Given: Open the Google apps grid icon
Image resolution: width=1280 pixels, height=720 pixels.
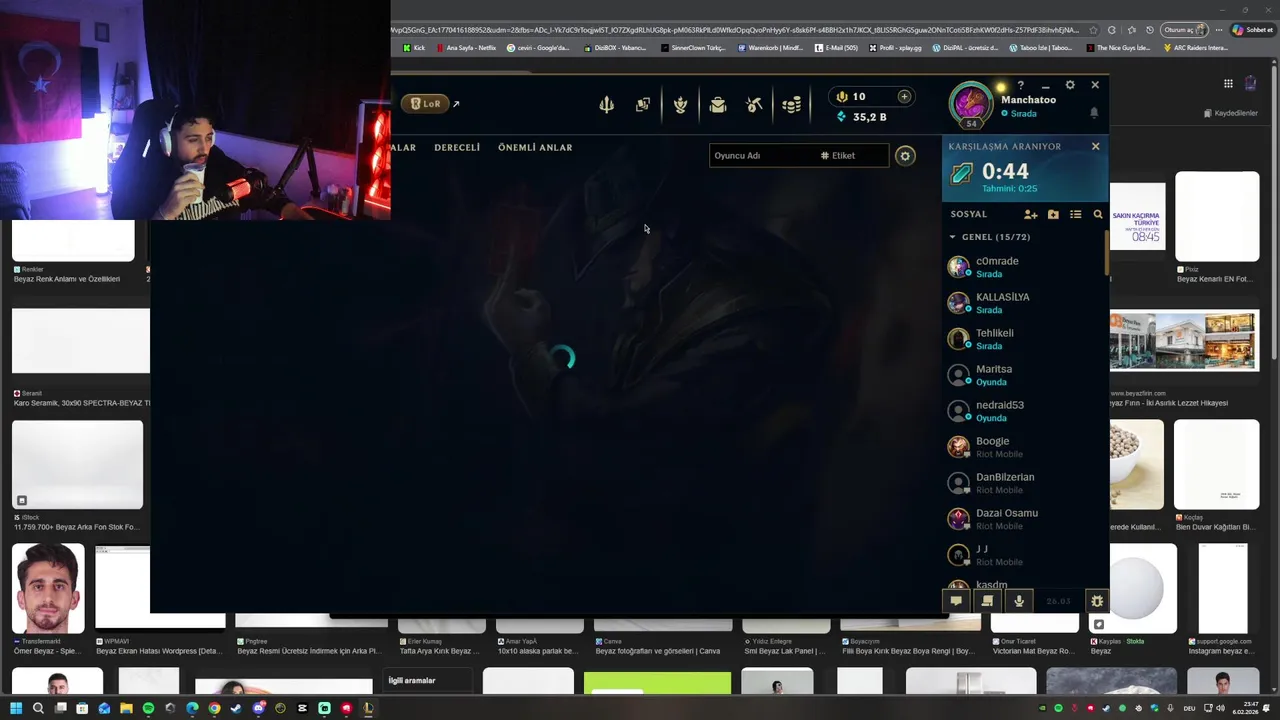Looking at the screenshot, I should tap(1228, 83).
